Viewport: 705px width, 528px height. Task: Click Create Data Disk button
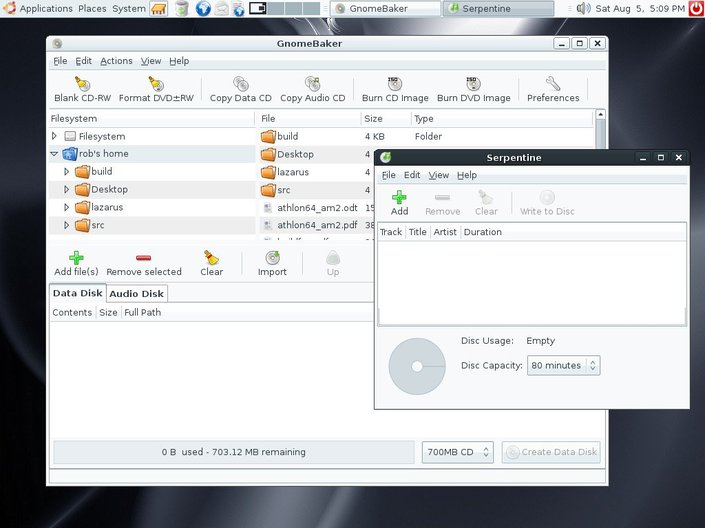551,452
